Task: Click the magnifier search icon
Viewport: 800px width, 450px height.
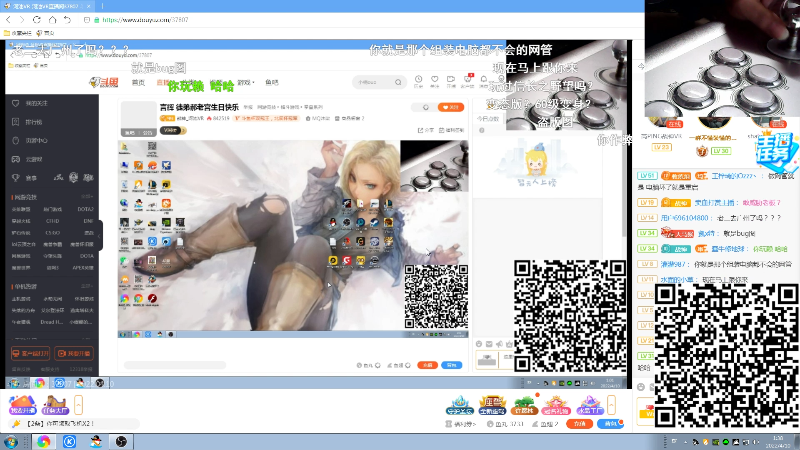Action: point(398,82)
